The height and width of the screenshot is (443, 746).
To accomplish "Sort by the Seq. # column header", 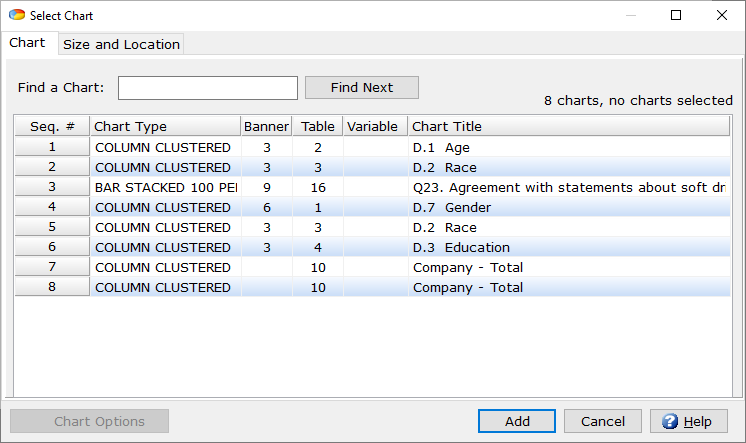I will pyautogui.click(x=52, y=127).
